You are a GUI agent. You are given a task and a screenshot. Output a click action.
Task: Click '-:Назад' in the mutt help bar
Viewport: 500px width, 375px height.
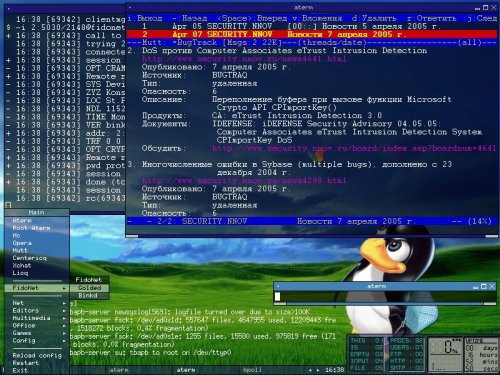[x=190, y=18]
